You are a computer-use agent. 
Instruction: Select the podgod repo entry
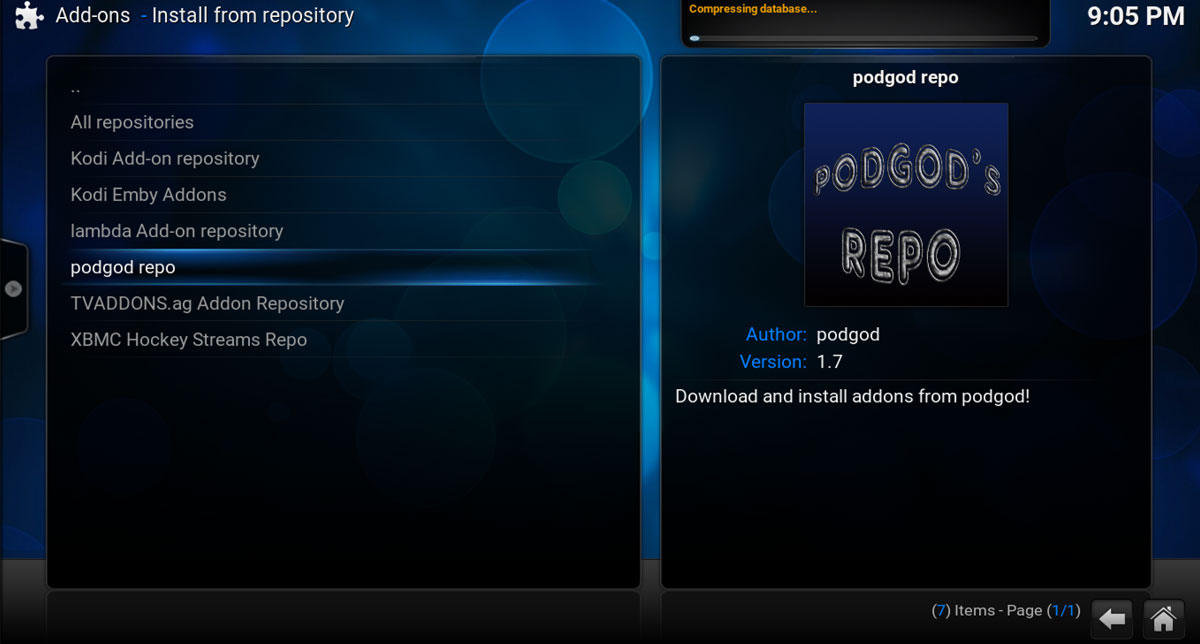(x=343, y=267)
